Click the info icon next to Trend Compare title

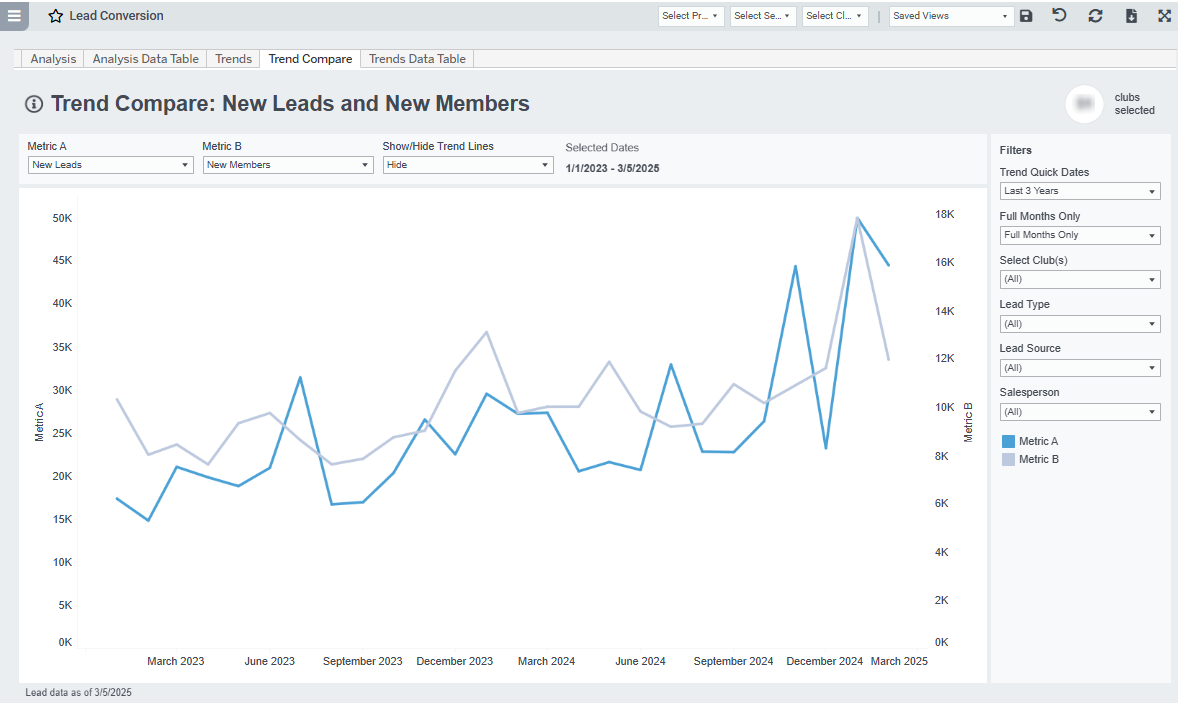(x=33, y=103)
